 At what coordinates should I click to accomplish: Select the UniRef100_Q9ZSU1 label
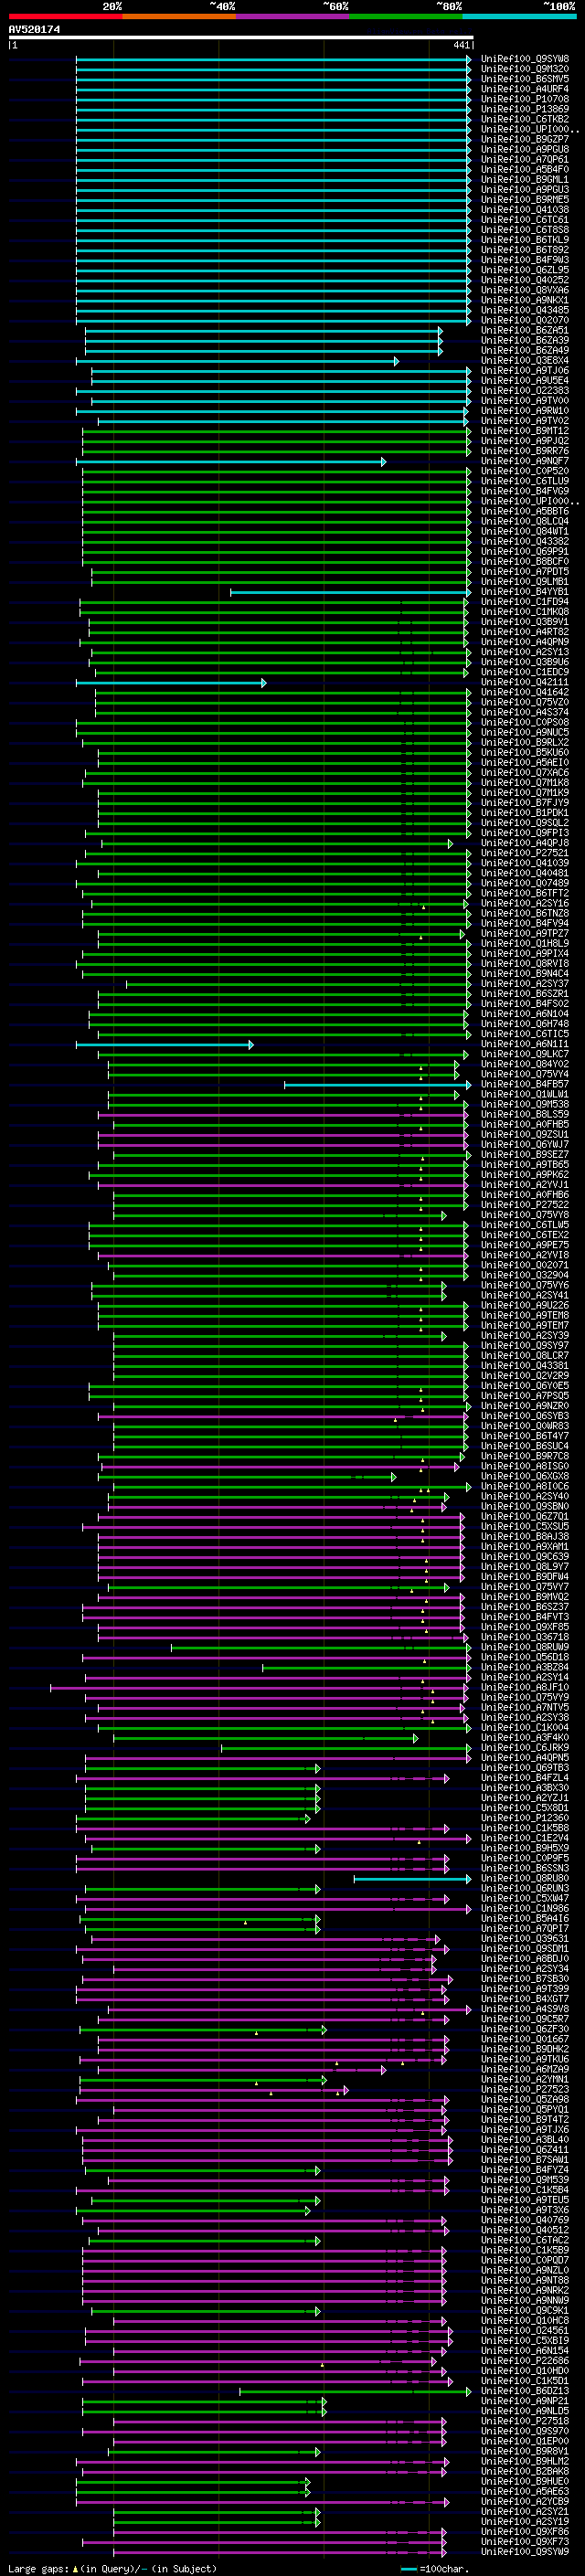524,1134
